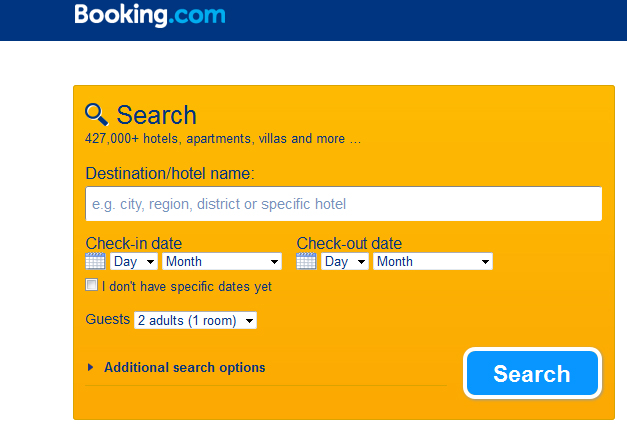Focus the destination/hotel name input field

tap(344, 204)
